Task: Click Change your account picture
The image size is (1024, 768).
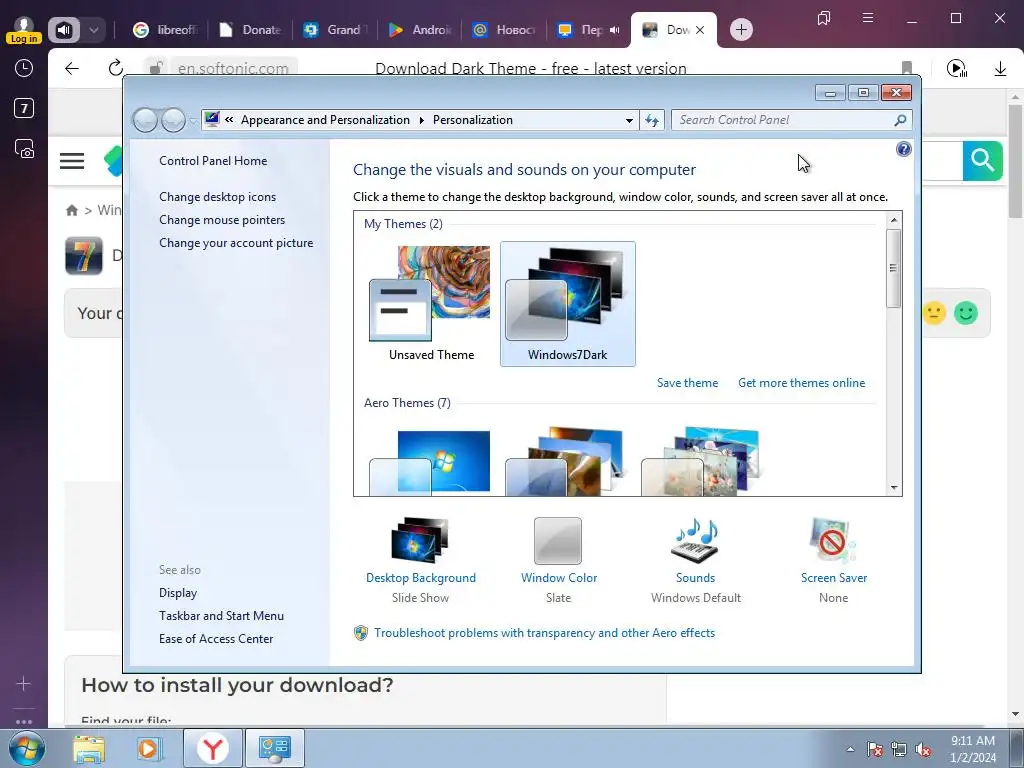Action: pyautogui.click(x=236, y=243)
